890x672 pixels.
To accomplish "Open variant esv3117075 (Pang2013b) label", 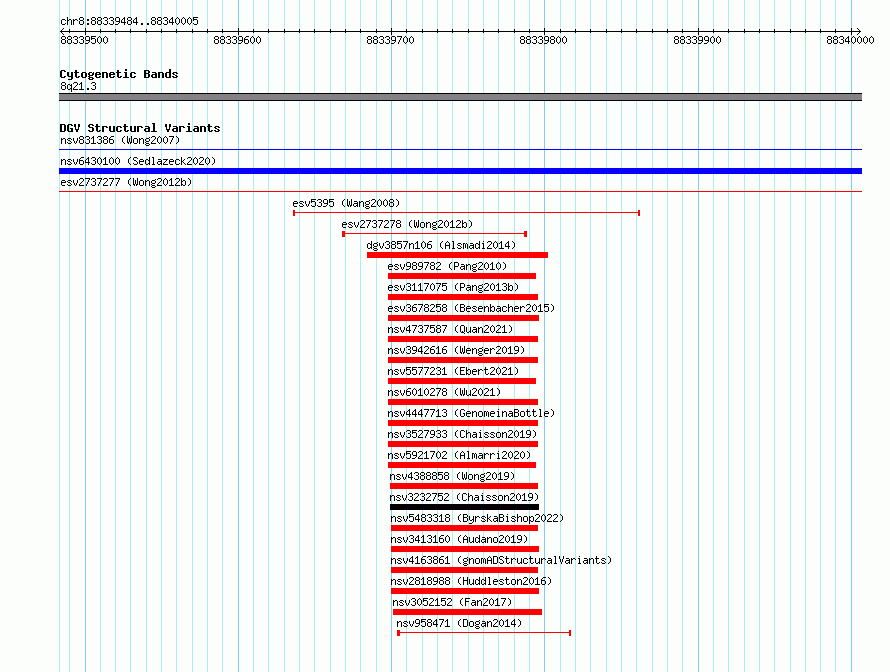I will 453,287.
